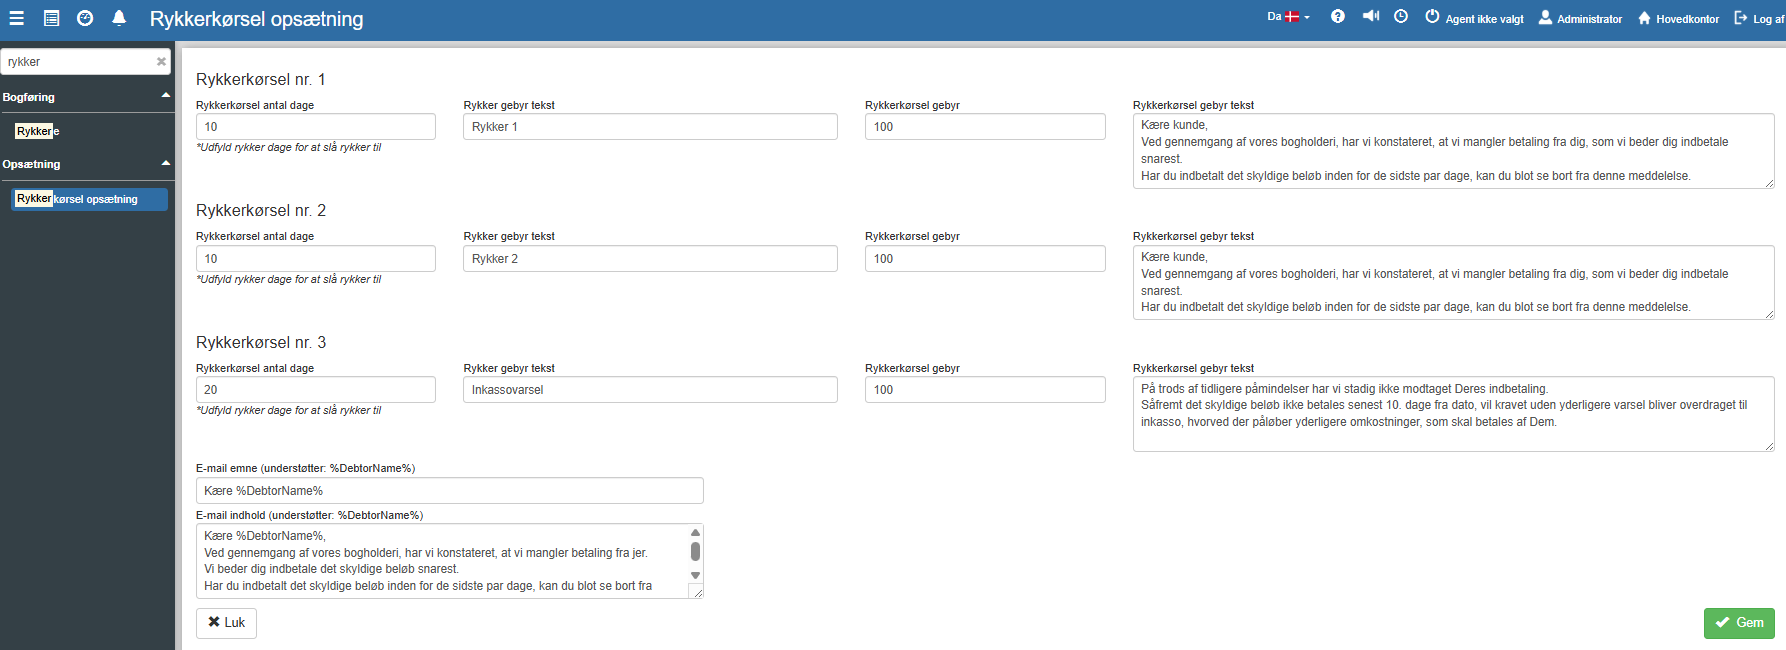The image size is (1786, 650).
Task: Click the E-mail emne input field
Action: pyautogui.click(x=450, y=491)
